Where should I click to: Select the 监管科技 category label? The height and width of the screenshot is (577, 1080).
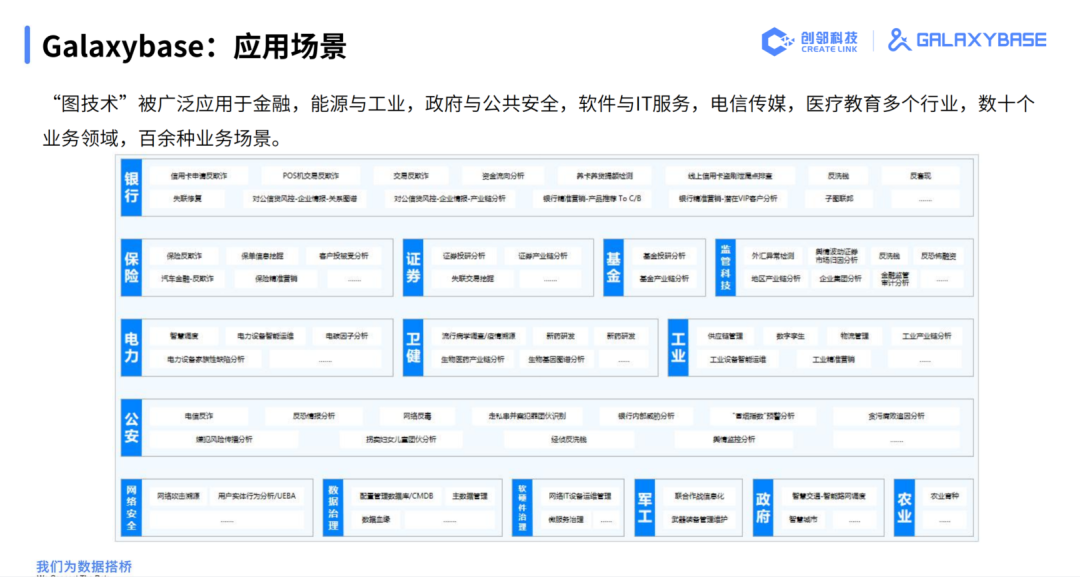725,268
